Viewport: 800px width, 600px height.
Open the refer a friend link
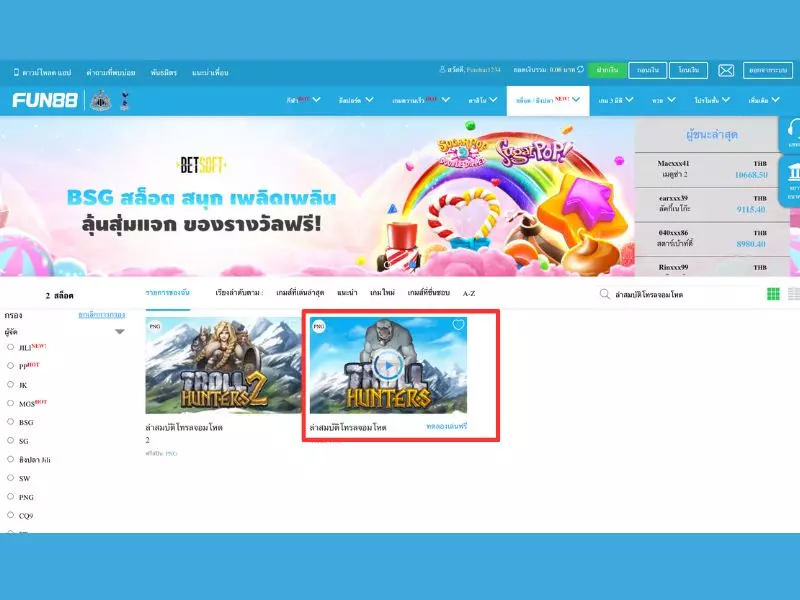(210, 72)
